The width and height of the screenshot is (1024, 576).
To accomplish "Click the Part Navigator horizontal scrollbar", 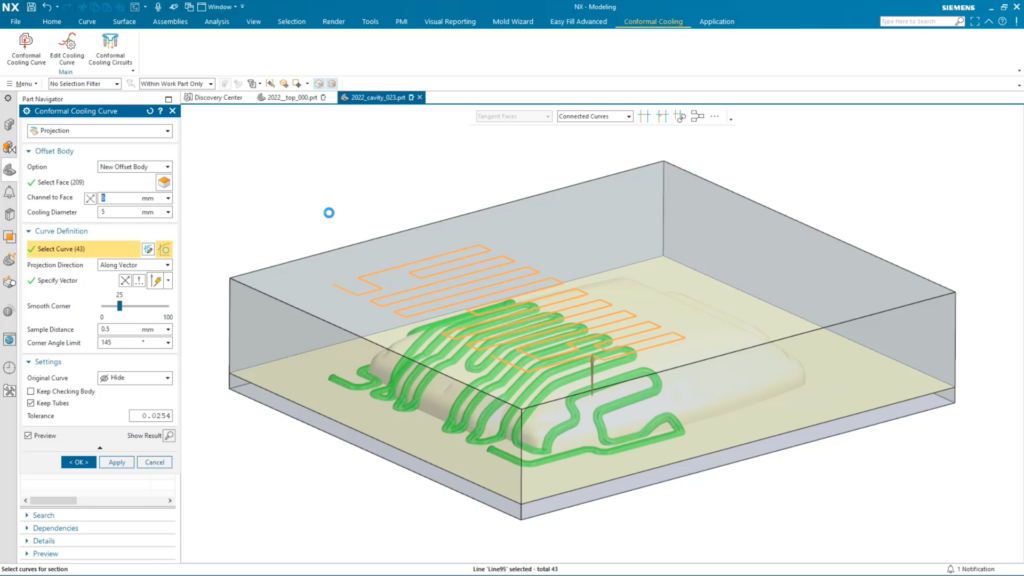I will 54,501.
